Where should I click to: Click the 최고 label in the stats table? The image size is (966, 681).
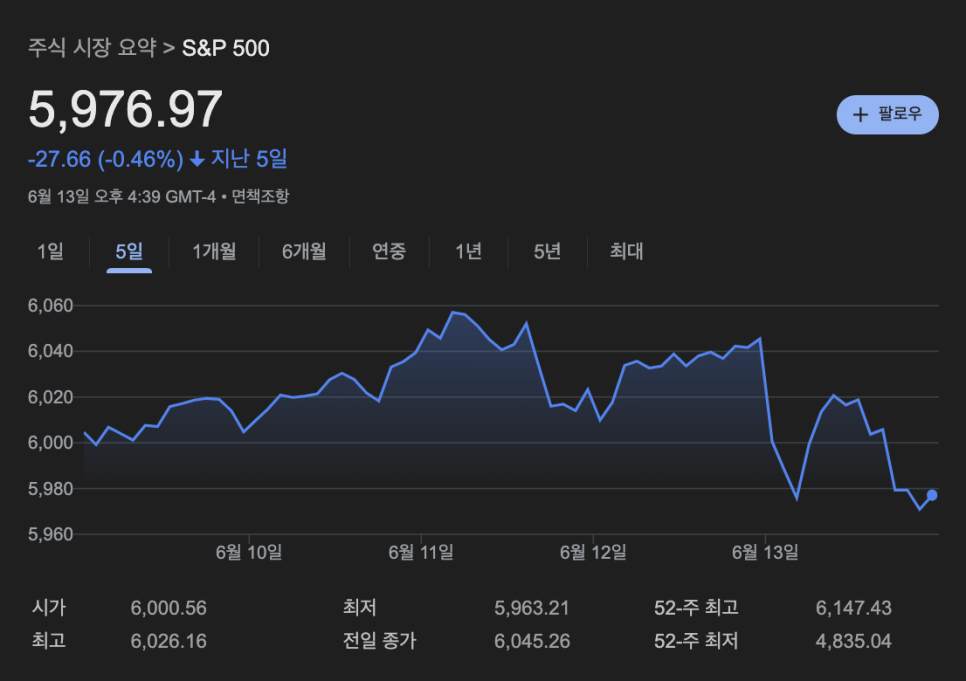49,641
